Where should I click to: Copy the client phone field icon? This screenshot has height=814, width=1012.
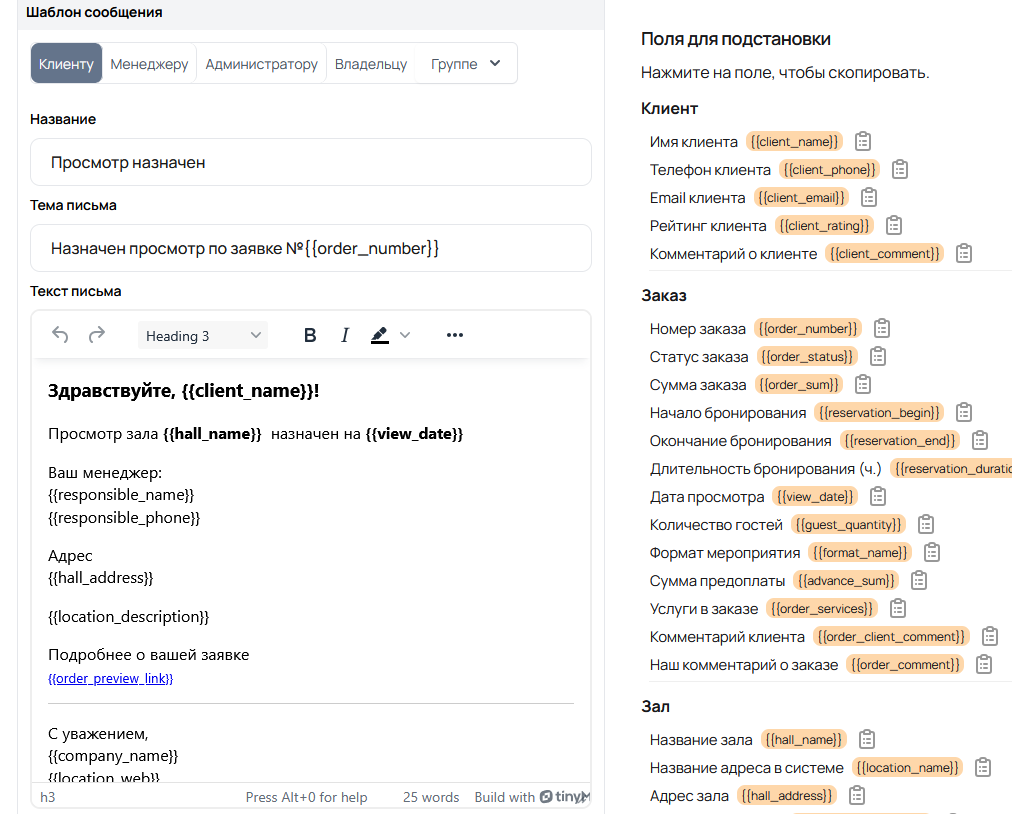point(900,170)
